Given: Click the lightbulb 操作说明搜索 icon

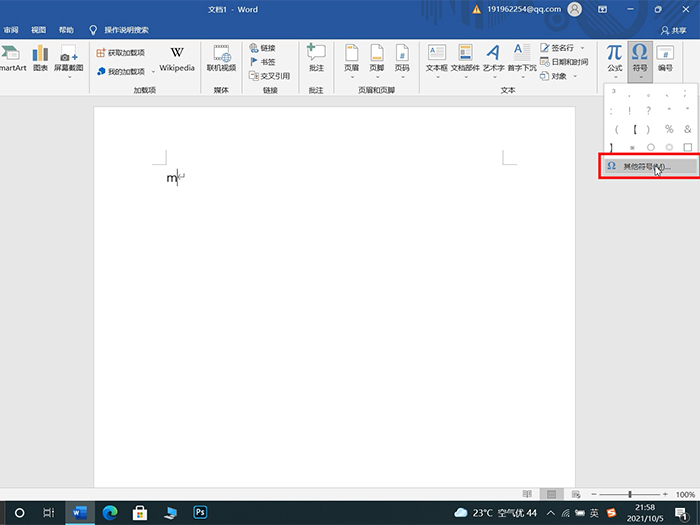Looking at the screenshot, I should (93, 30).
